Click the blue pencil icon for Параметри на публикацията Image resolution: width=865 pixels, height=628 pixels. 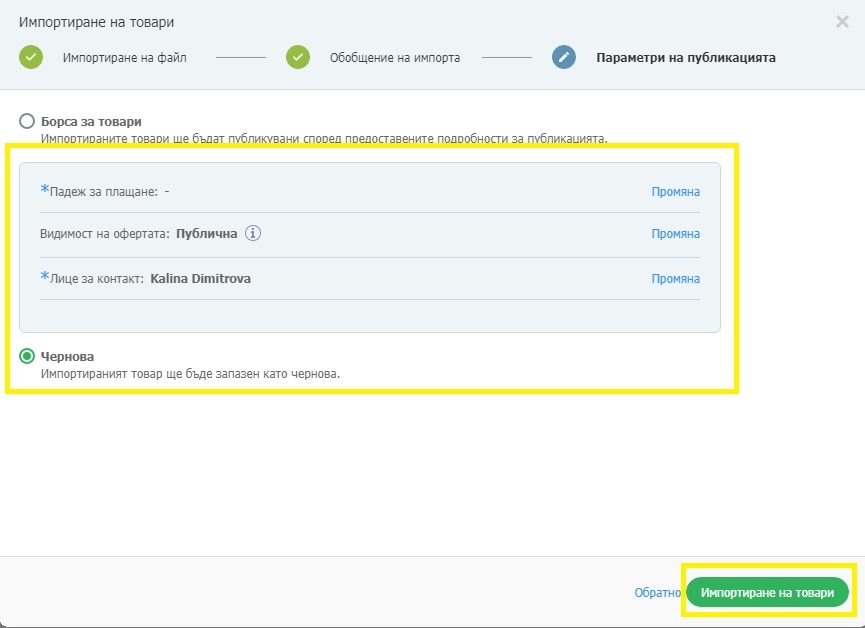[x=564, y=57]
